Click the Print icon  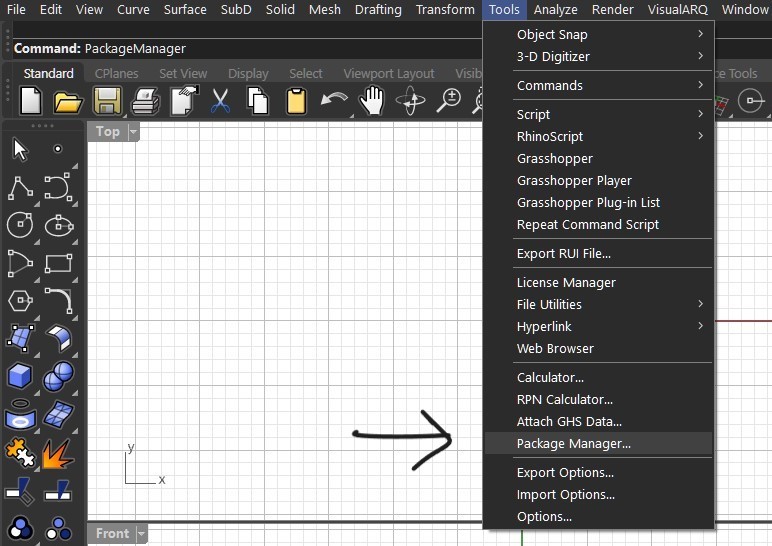(145, 101)
